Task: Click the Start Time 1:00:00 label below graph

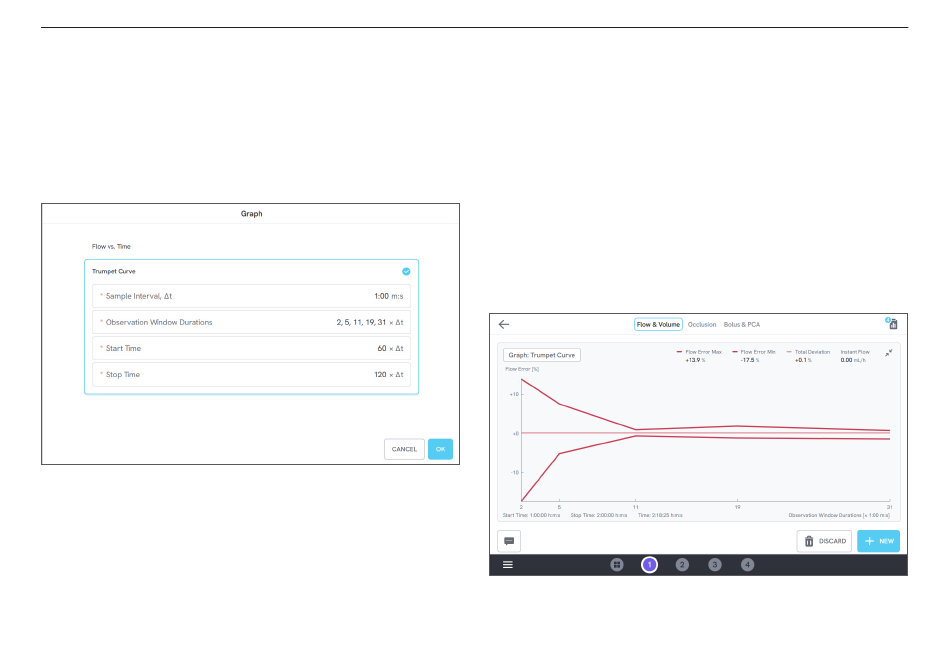Action: (x=531, y=515)
